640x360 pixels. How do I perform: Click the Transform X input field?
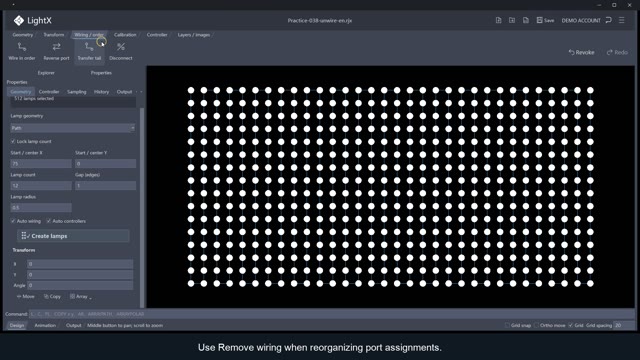coord(80,264)
